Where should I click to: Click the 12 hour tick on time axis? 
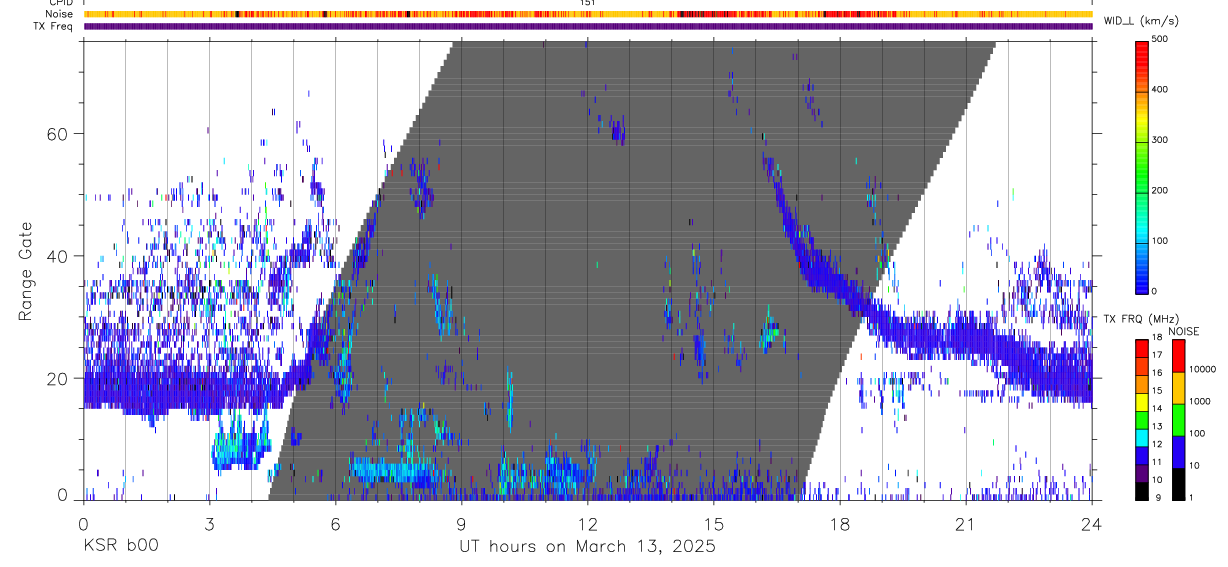click(x=588, y=523)
